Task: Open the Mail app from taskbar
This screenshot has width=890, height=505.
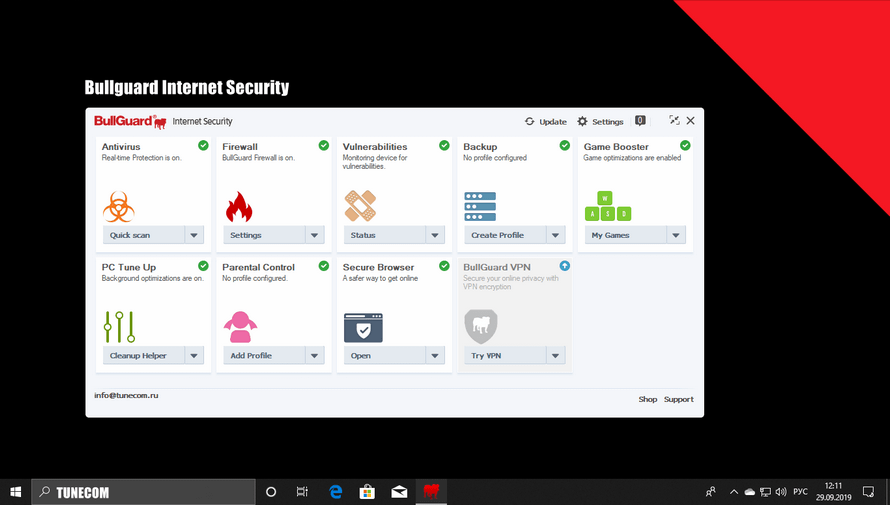Action: pos(399,492)
